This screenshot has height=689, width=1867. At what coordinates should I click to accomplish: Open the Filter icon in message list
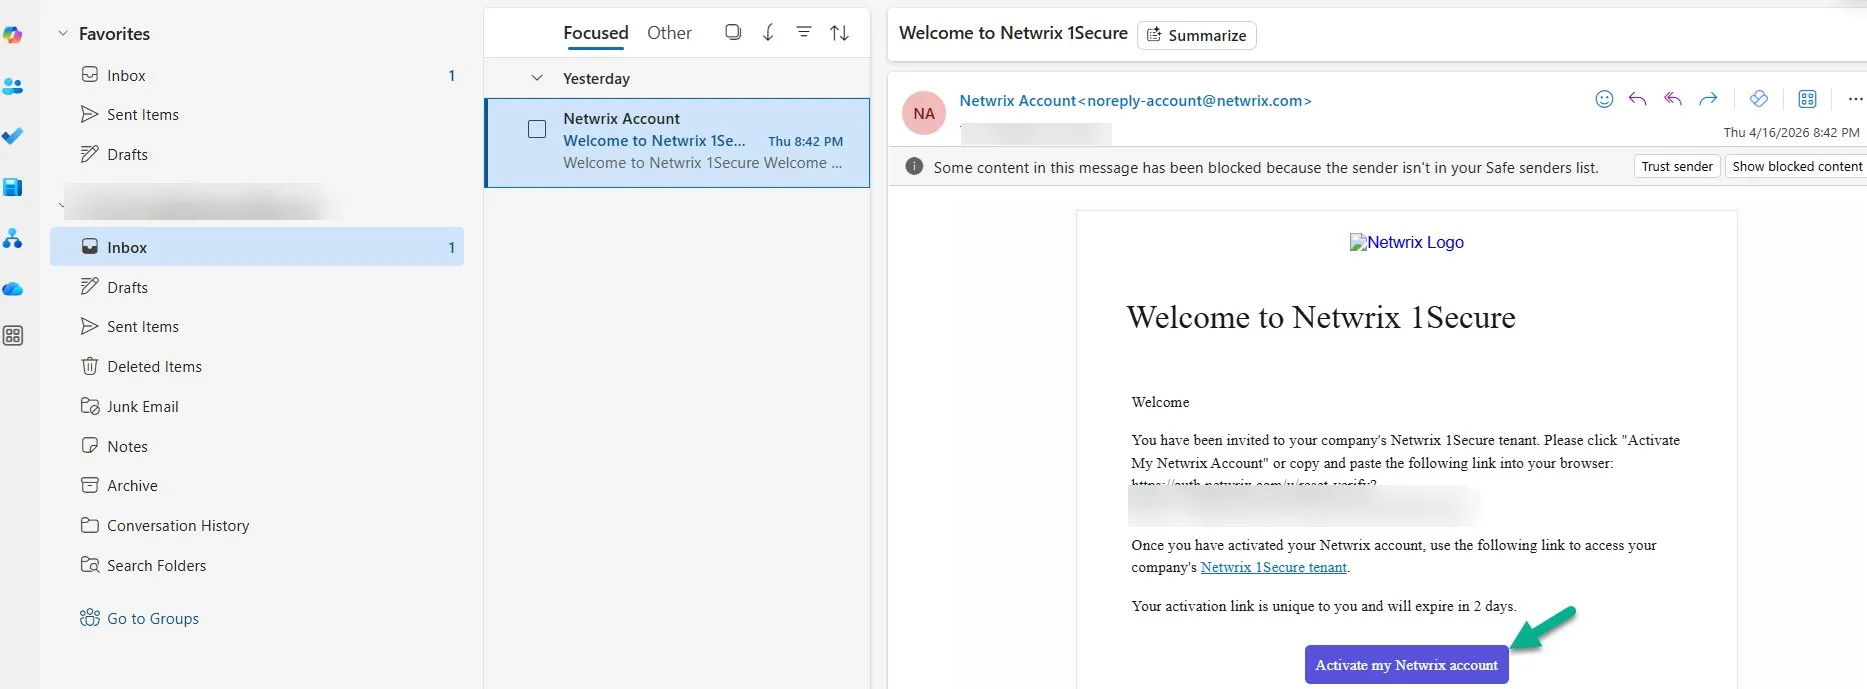(803, 32)
